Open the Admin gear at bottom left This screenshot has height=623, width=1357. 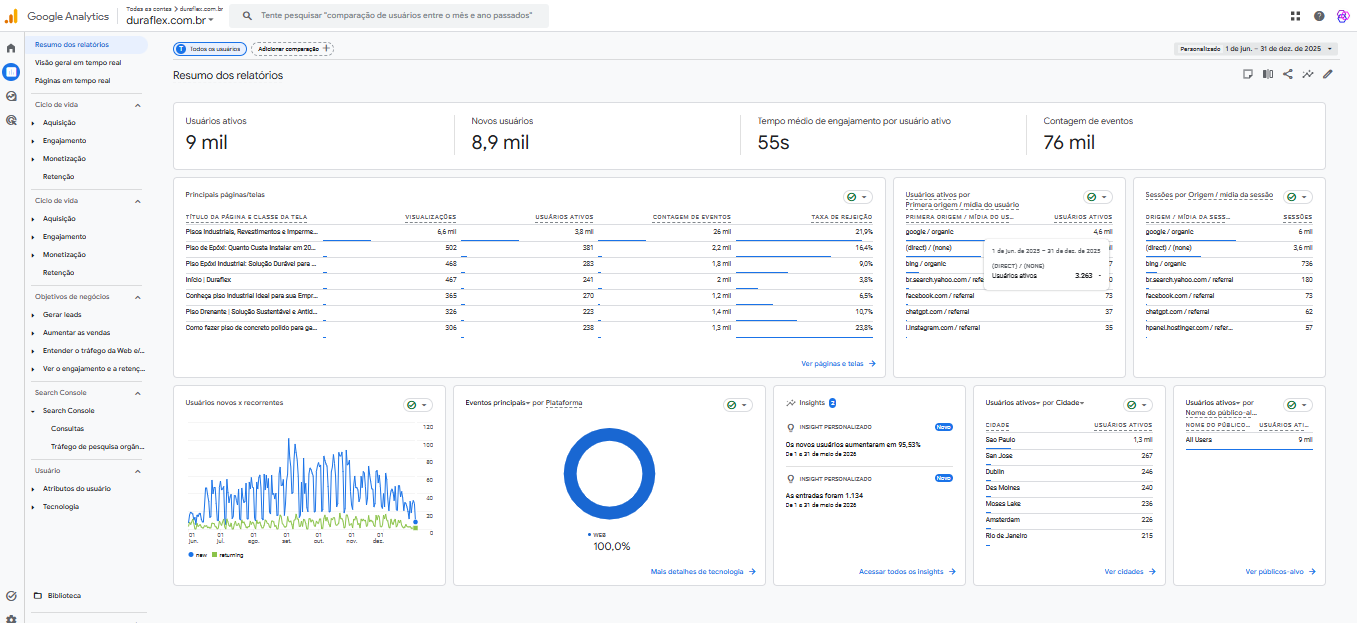[11, 618]
